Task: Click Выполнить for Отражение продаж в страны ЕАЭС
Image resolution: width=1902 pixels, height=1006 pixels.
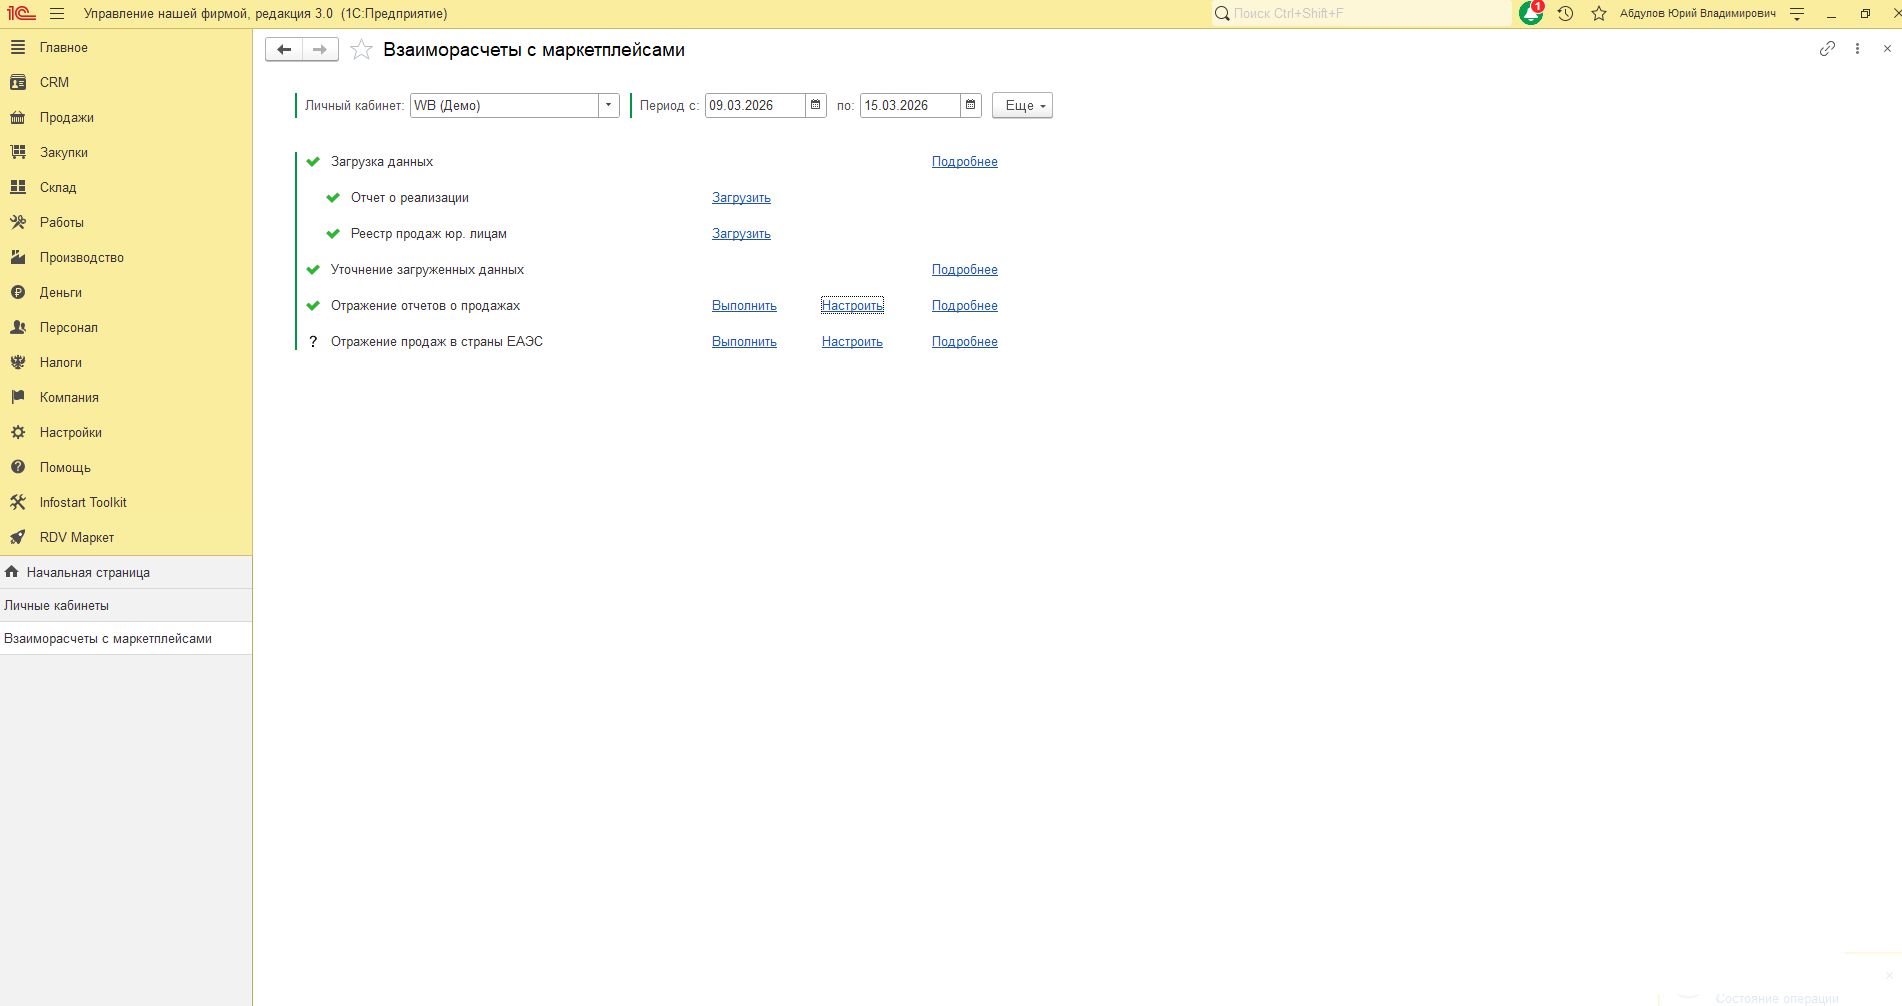Action: 744,342
